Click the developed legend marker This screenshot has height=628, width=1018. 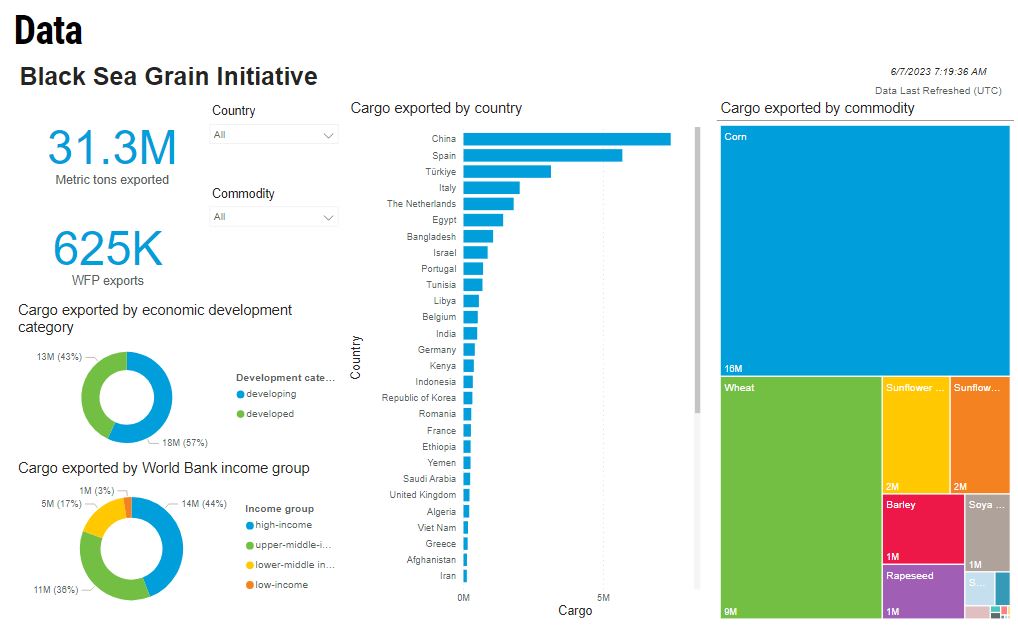(x=240, y=414)
